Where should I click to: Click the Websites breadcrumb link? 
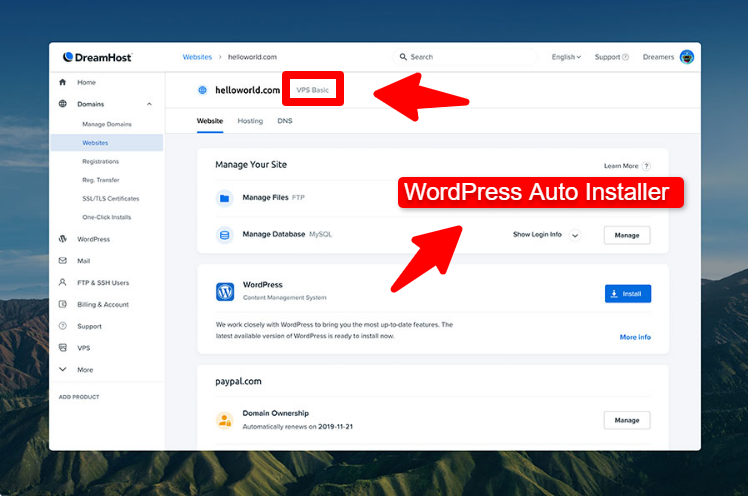197,57
